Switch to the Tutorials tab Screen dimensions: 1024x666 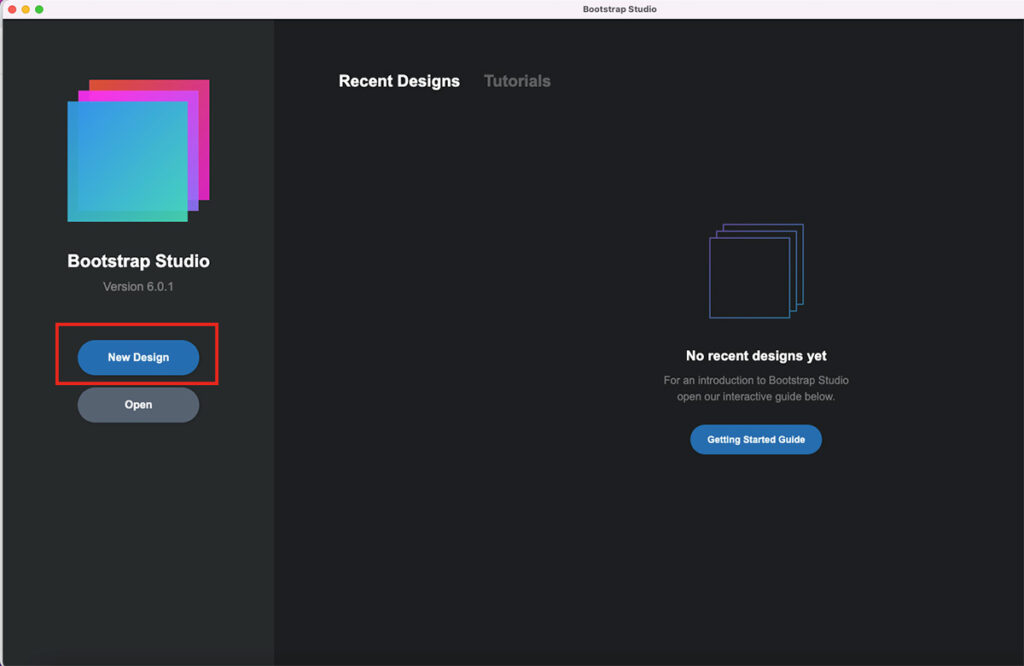point(517,81)
